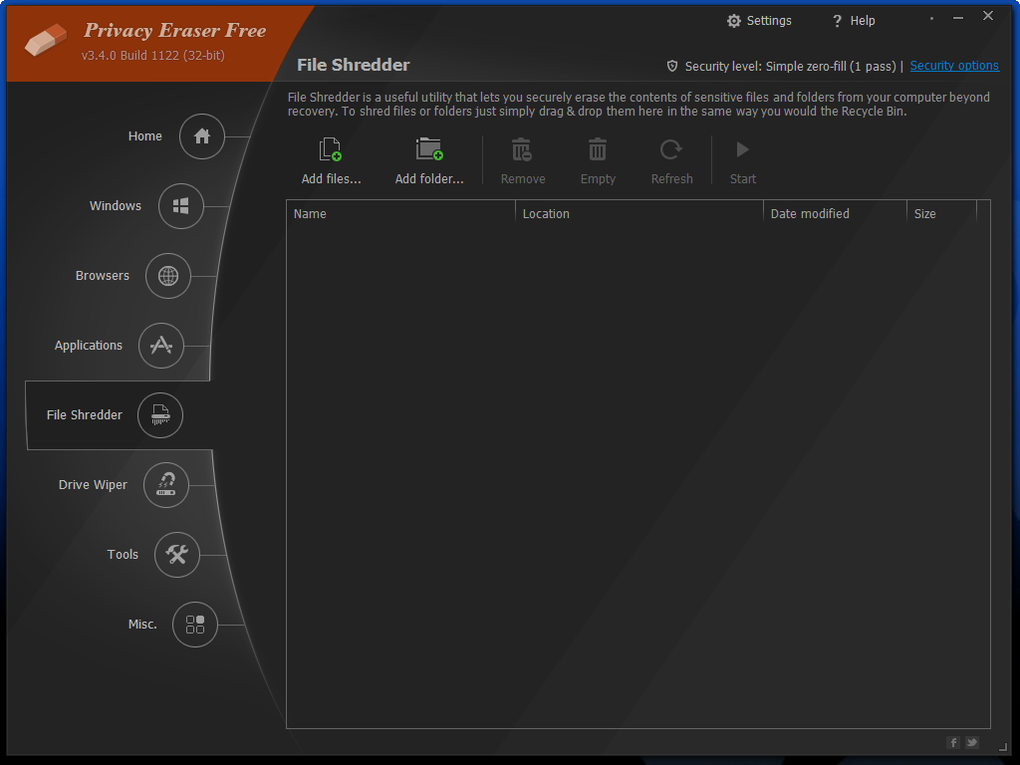
Task: Go to the Applications menu label
Action: click(x=88, y=345)
